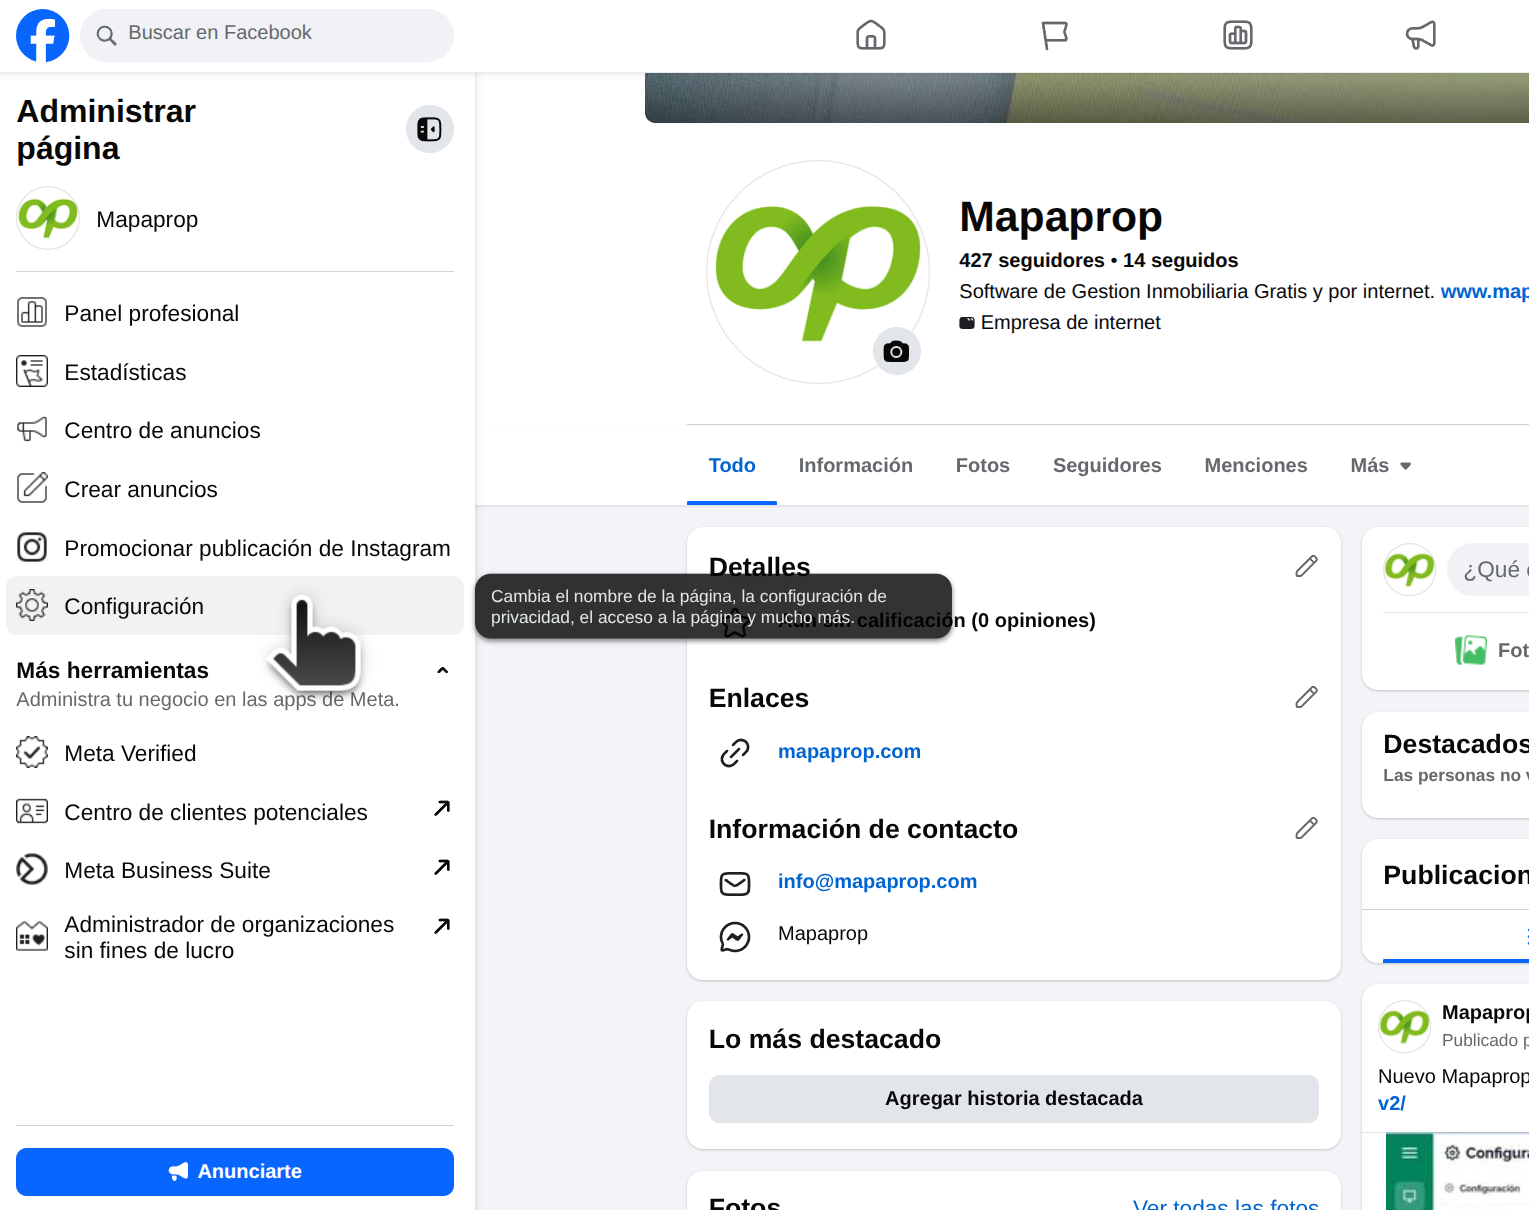Click the Instagram icon in sidebar
Image resolution: width=1529 pixels, height=1210 pixels.
click(x=32, y=548)
